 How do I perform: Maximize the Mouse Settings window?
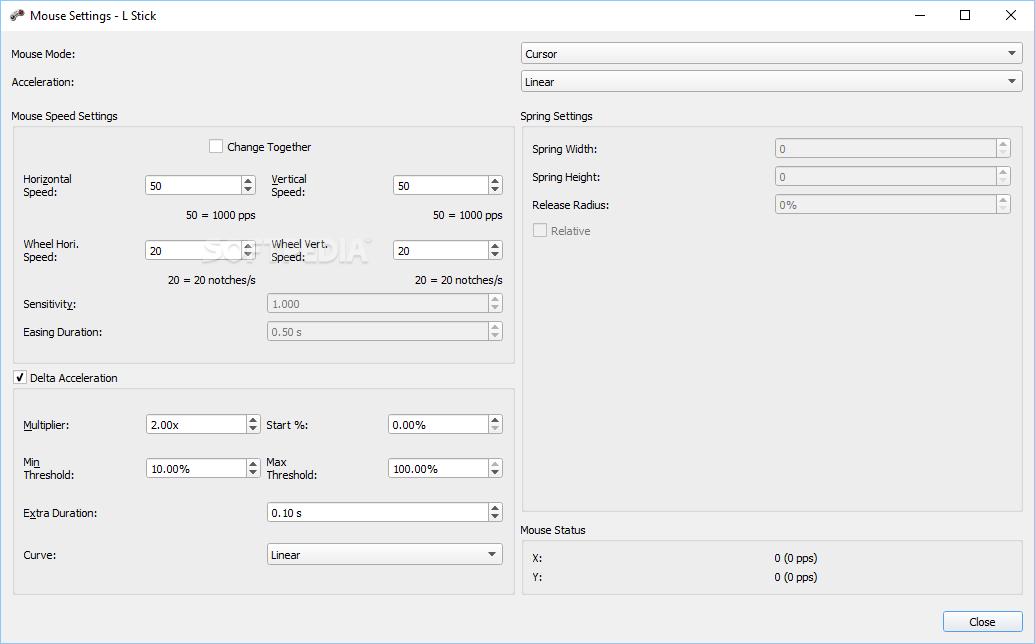(x=965, y=15)
